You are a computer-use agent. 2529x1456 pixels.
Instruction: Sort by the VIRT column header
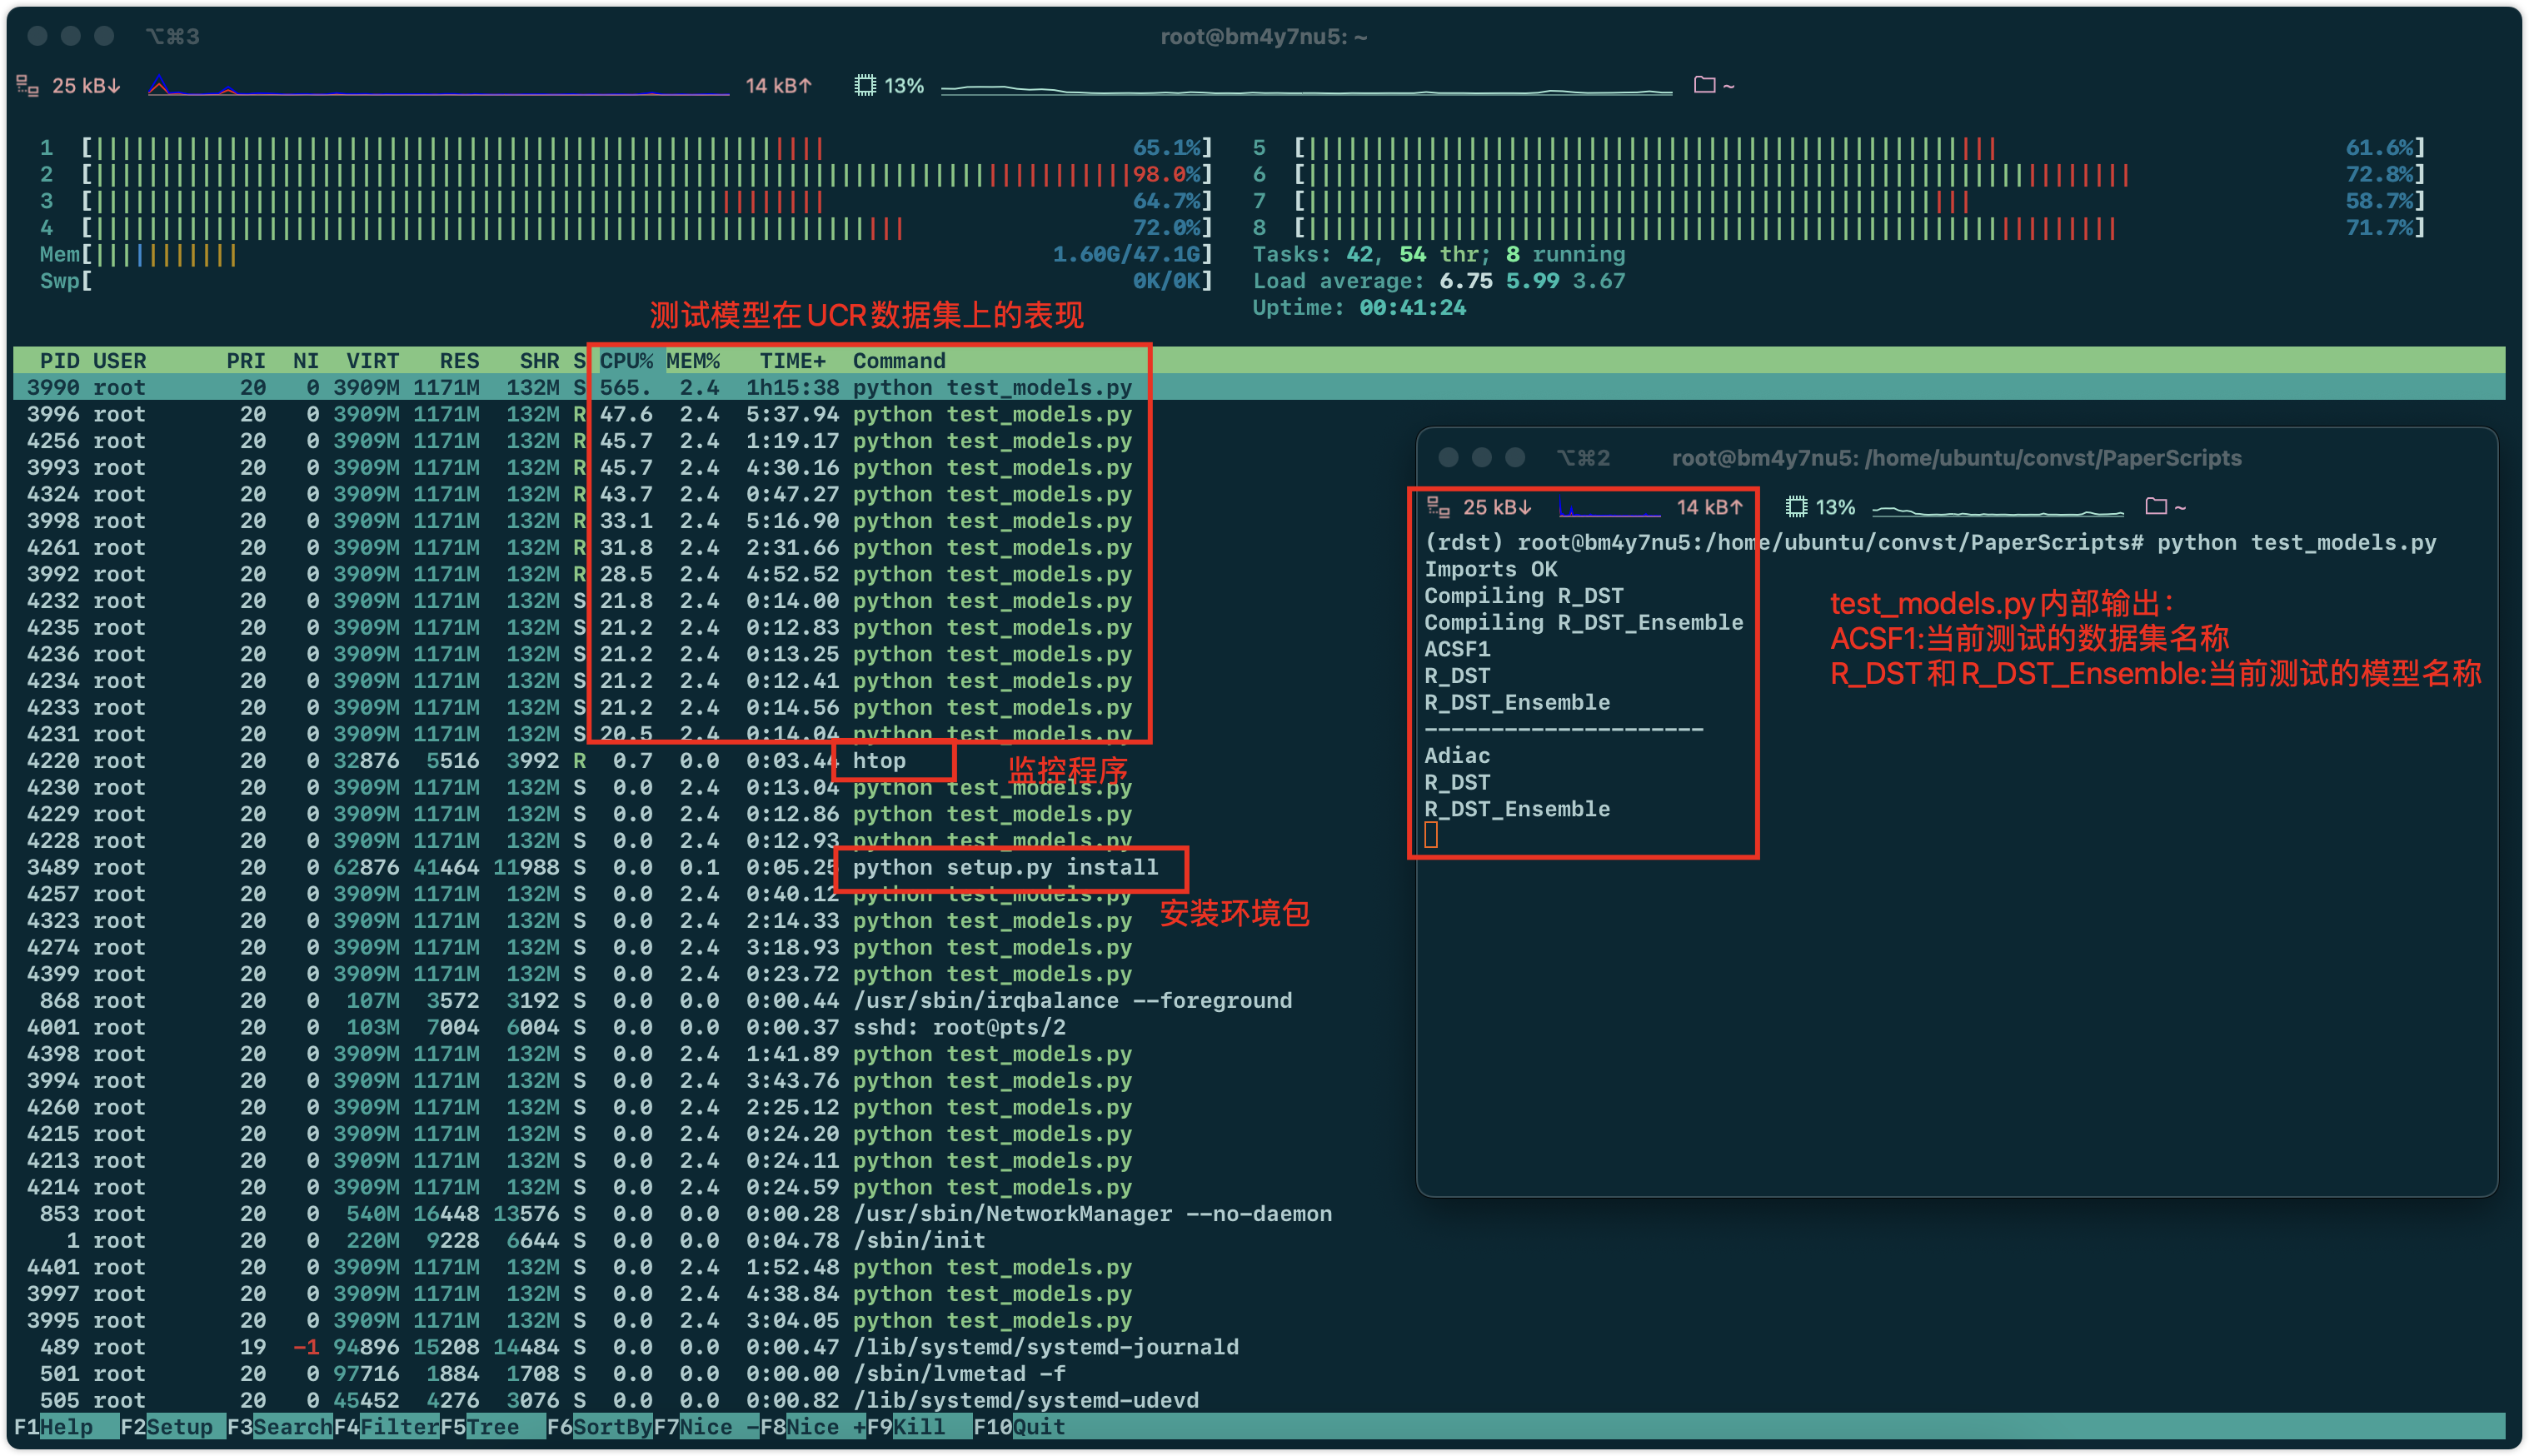pyautogui.click(x=373, y=361)
